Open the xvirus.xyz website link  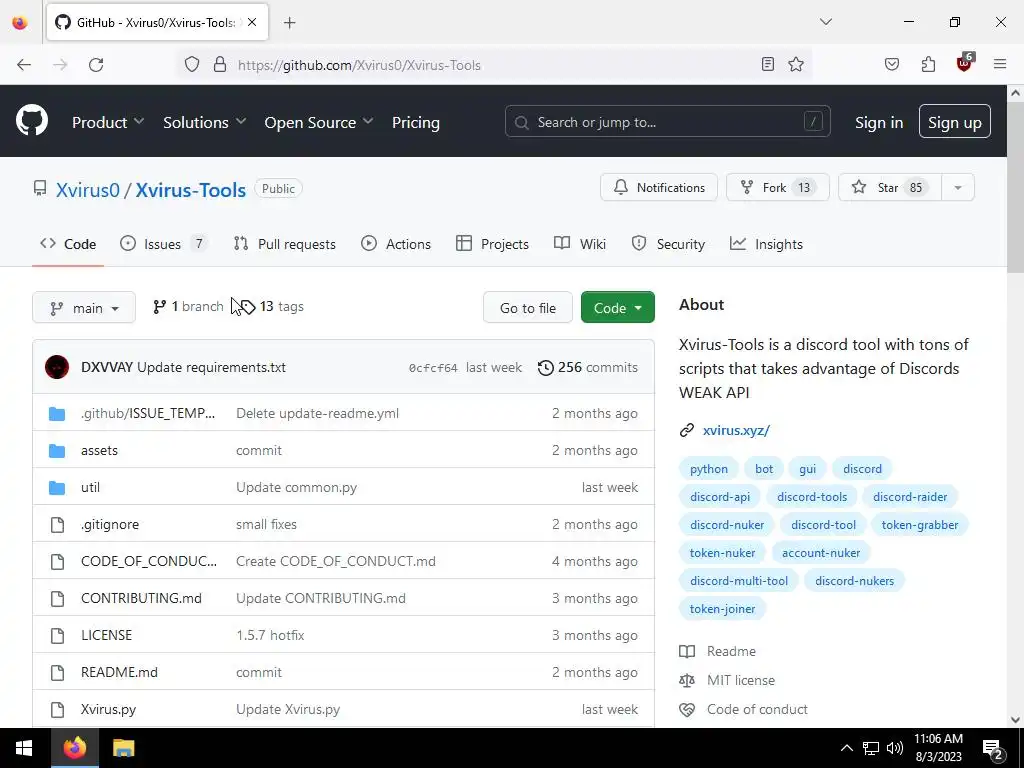(736, 430)
